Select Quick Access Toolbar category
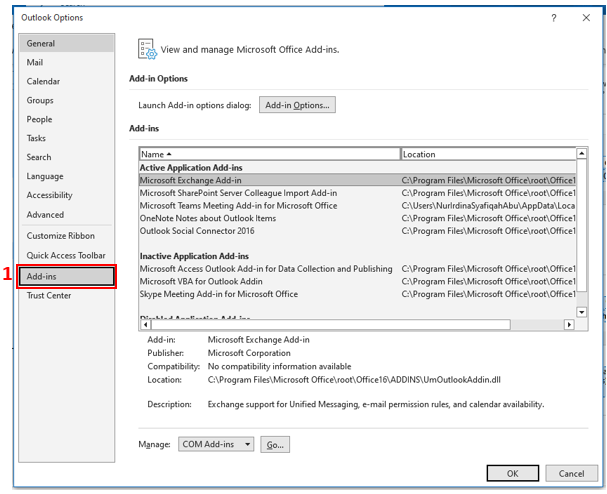This screenshot has height=494, width=607. tap(67, 256)
